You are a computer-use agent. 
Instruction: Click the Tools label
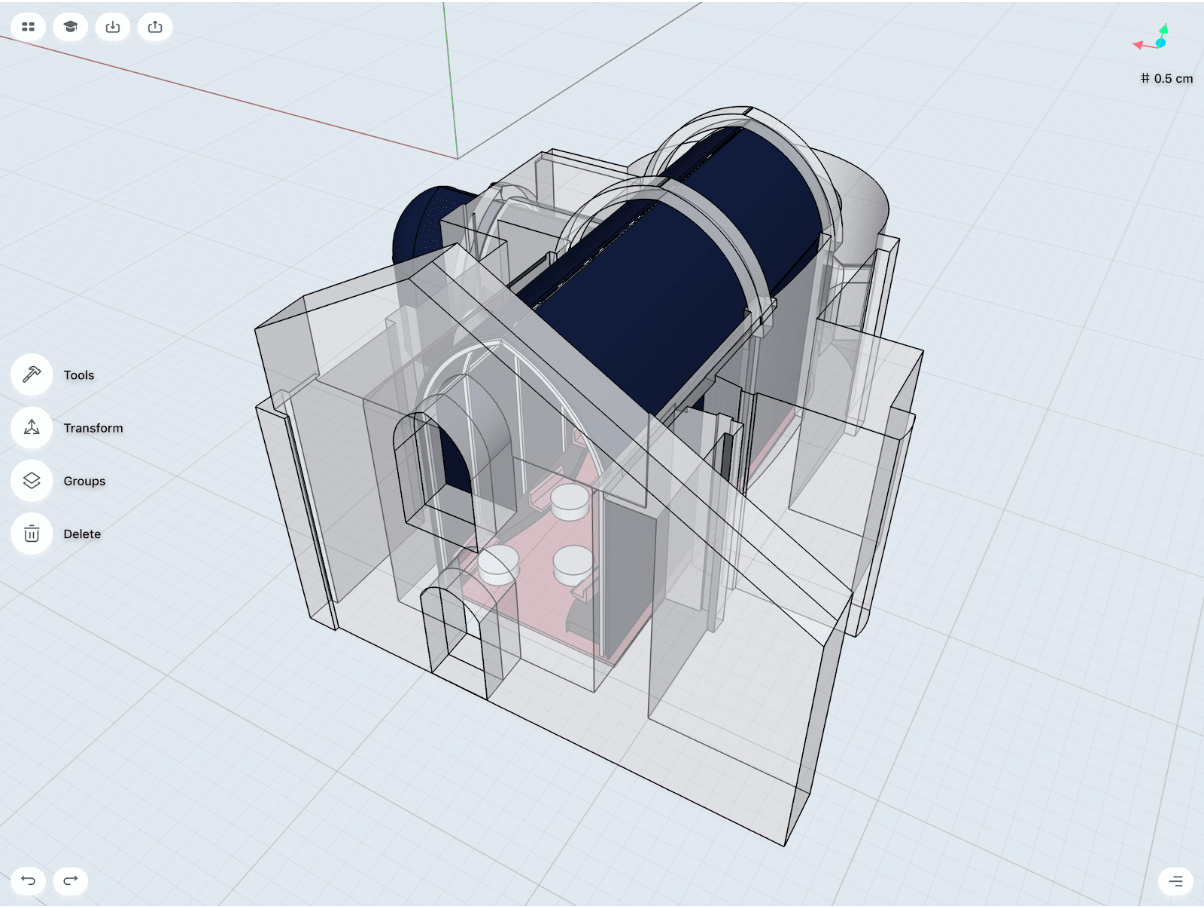click(x=79, y=375)
